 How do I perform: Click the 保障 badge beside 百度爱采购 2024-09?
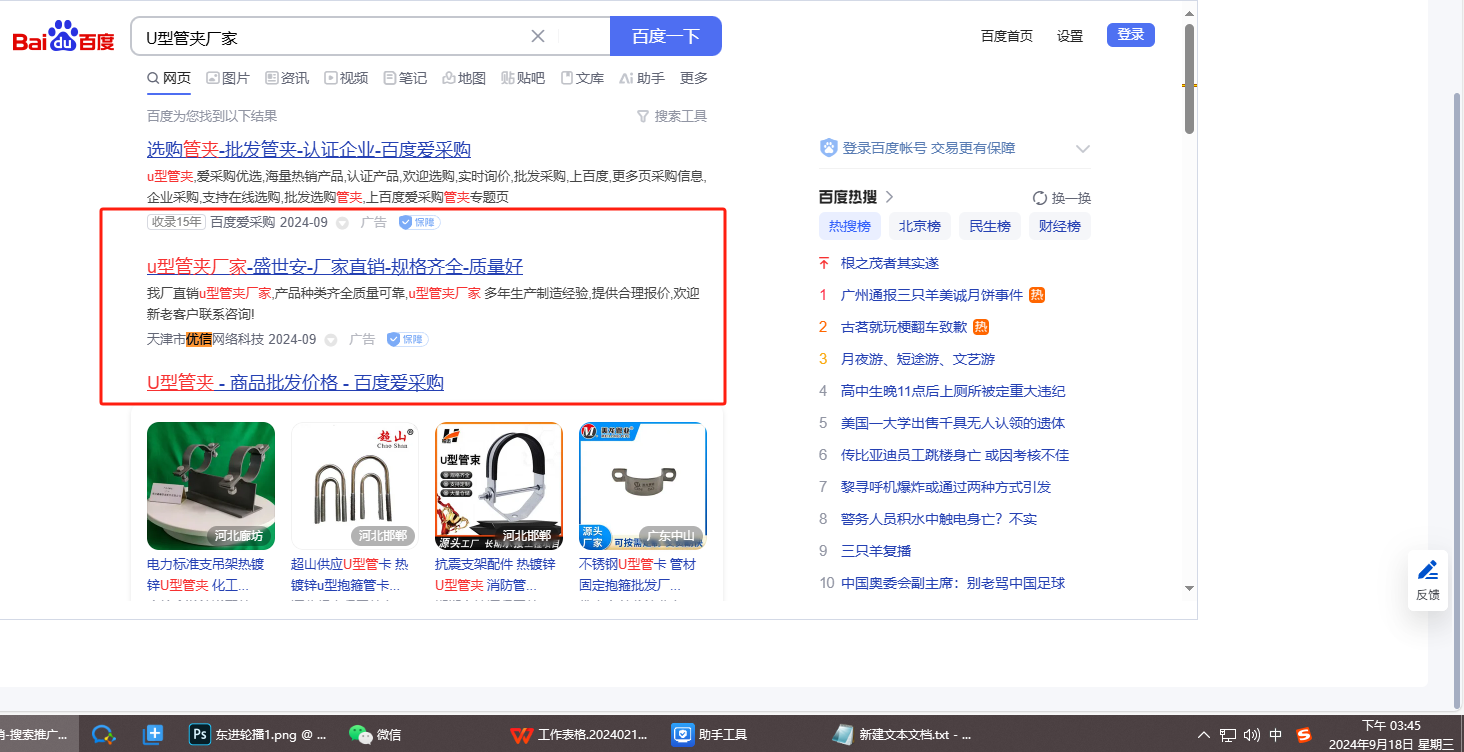click(x=420, y=222)
